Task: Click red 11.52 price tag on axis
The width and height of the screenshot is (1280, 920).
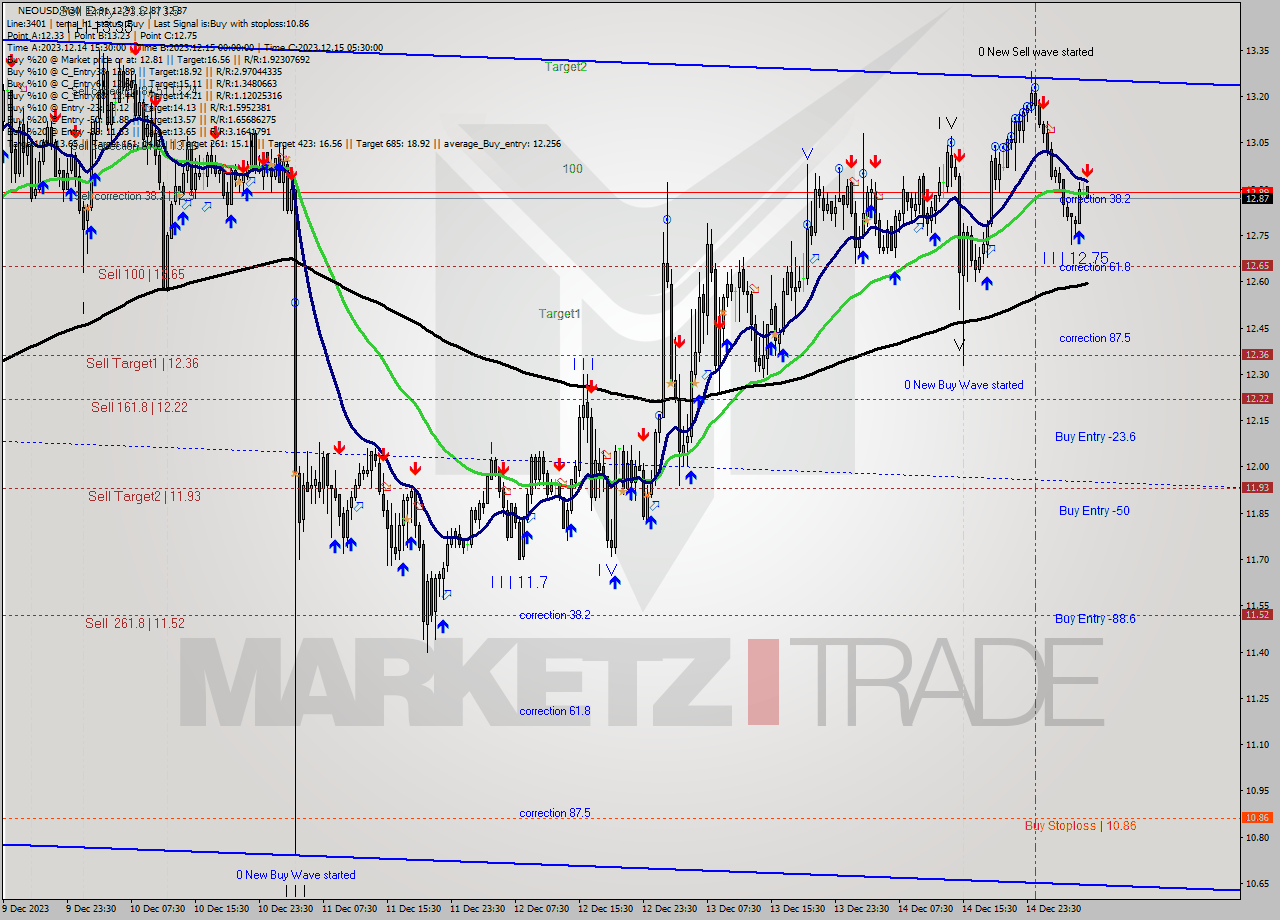Action: click(1256, 615)
